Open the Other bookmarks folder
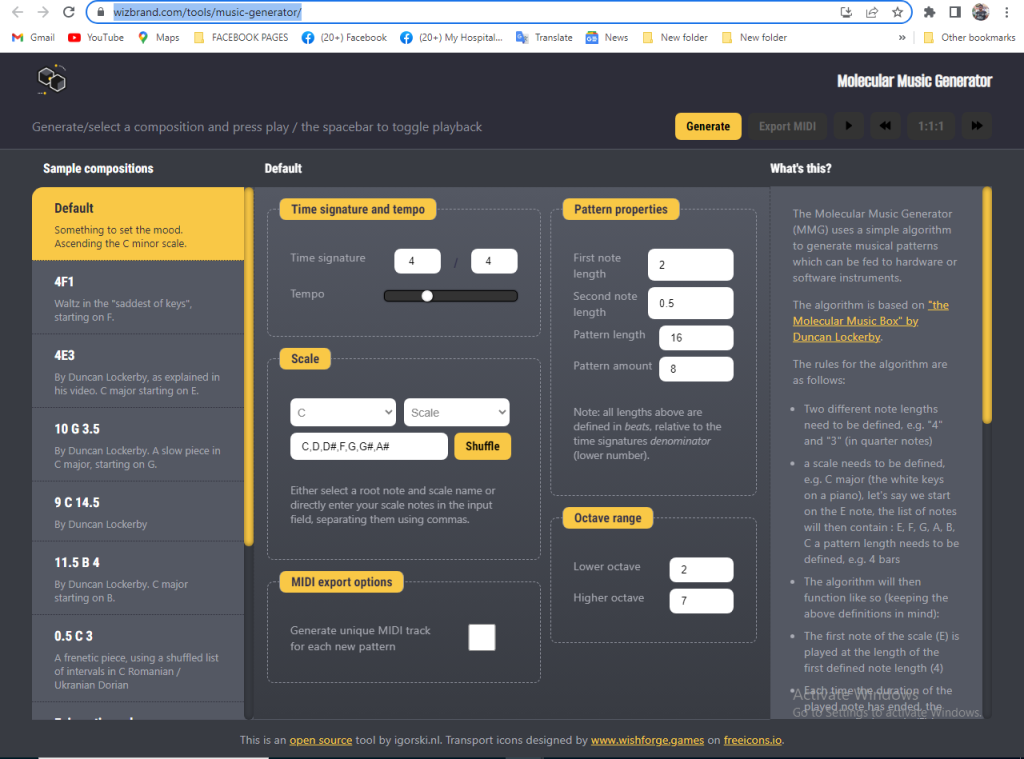The height and width of the screenshot is (759, 1024). click(969, 38)
